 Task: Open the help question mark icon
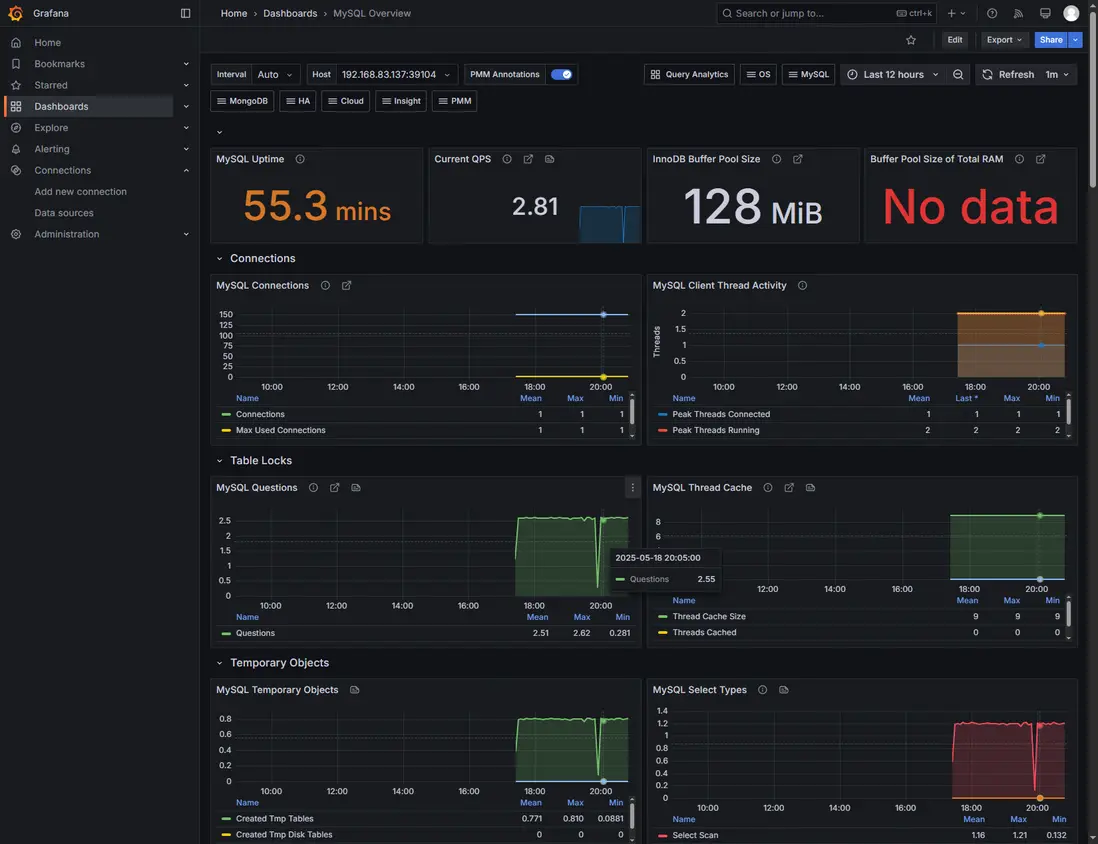tap(992, 13)
